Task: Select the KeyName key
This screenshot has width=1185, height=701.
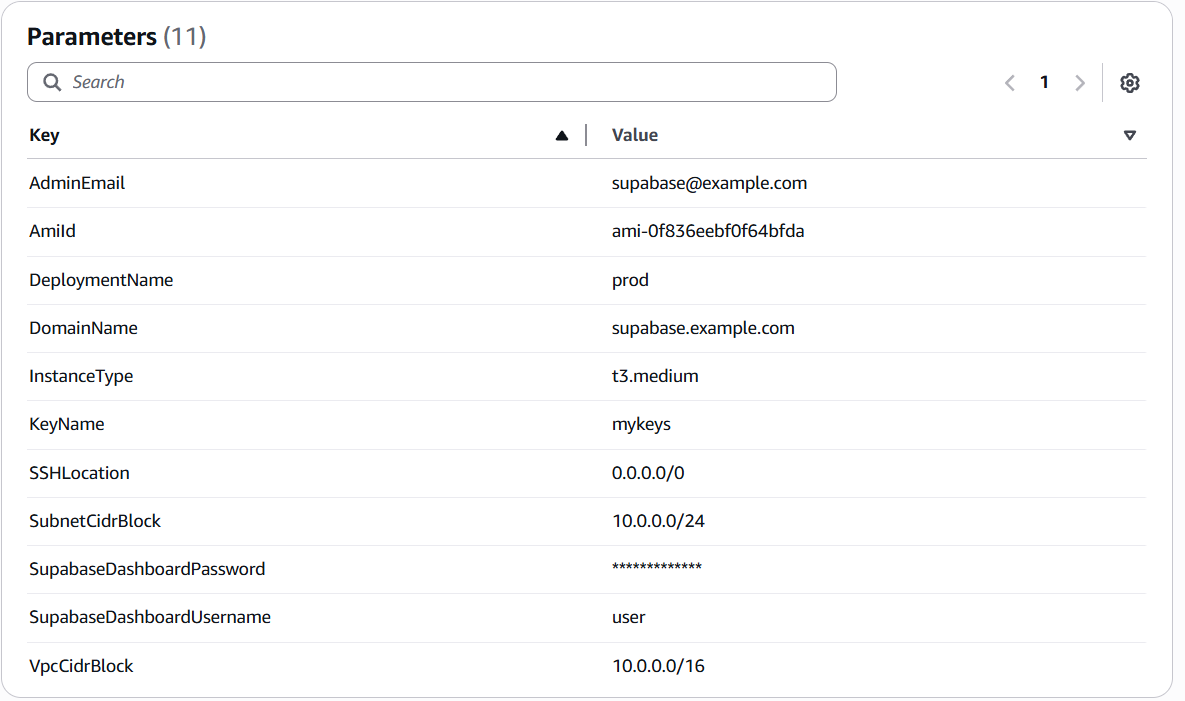Action: [x=67, y=425]
